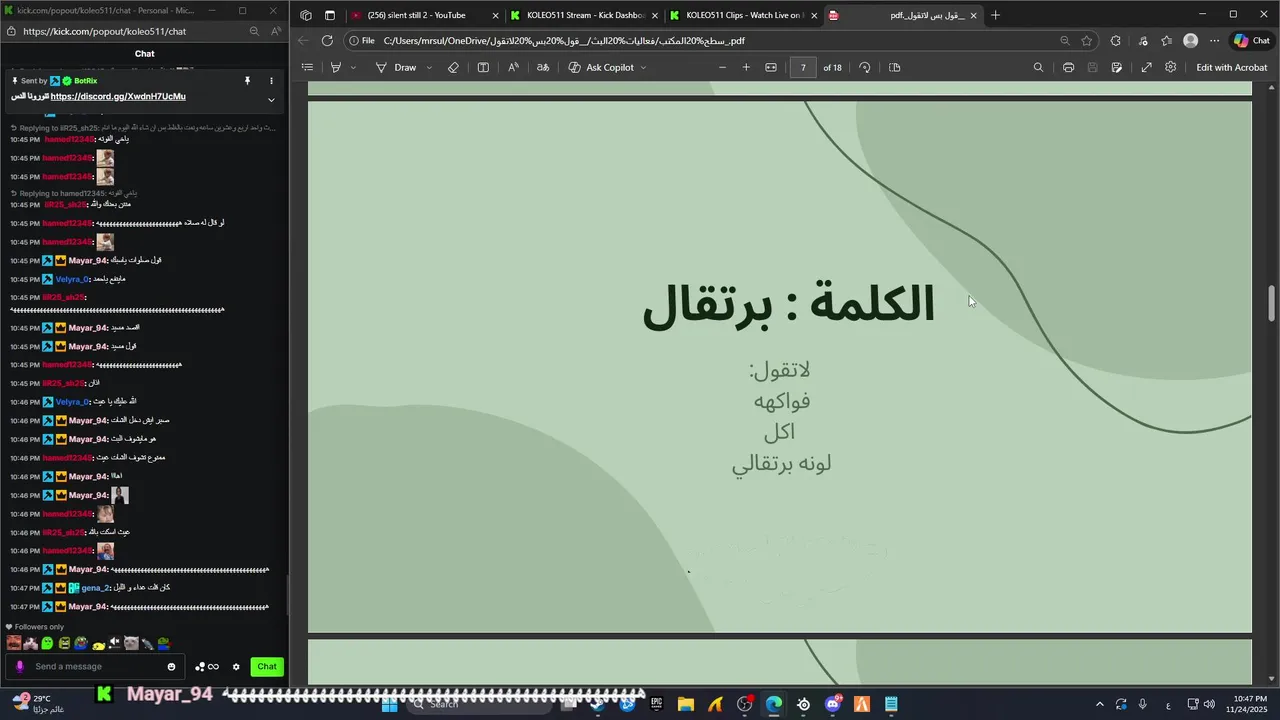Add this page to favorites star
Image resolution: width=1280 pixels, height=720 pixels.
pyautogui.click(x=1087, y=41)
